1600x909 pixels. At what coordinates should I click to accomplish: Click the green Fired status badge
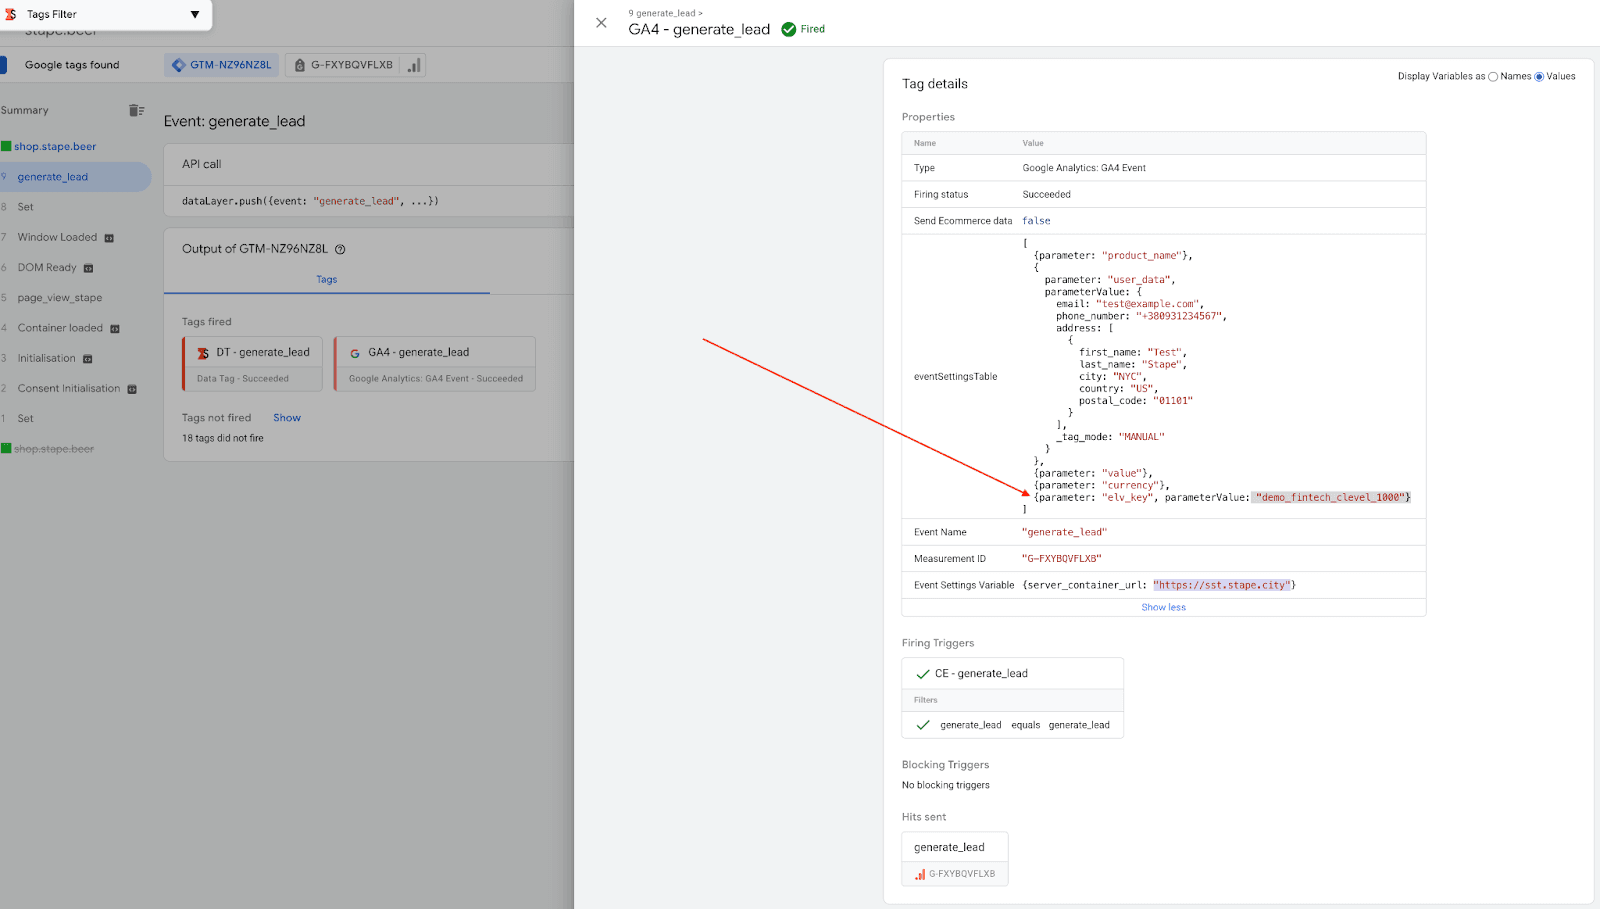point(803,29)
